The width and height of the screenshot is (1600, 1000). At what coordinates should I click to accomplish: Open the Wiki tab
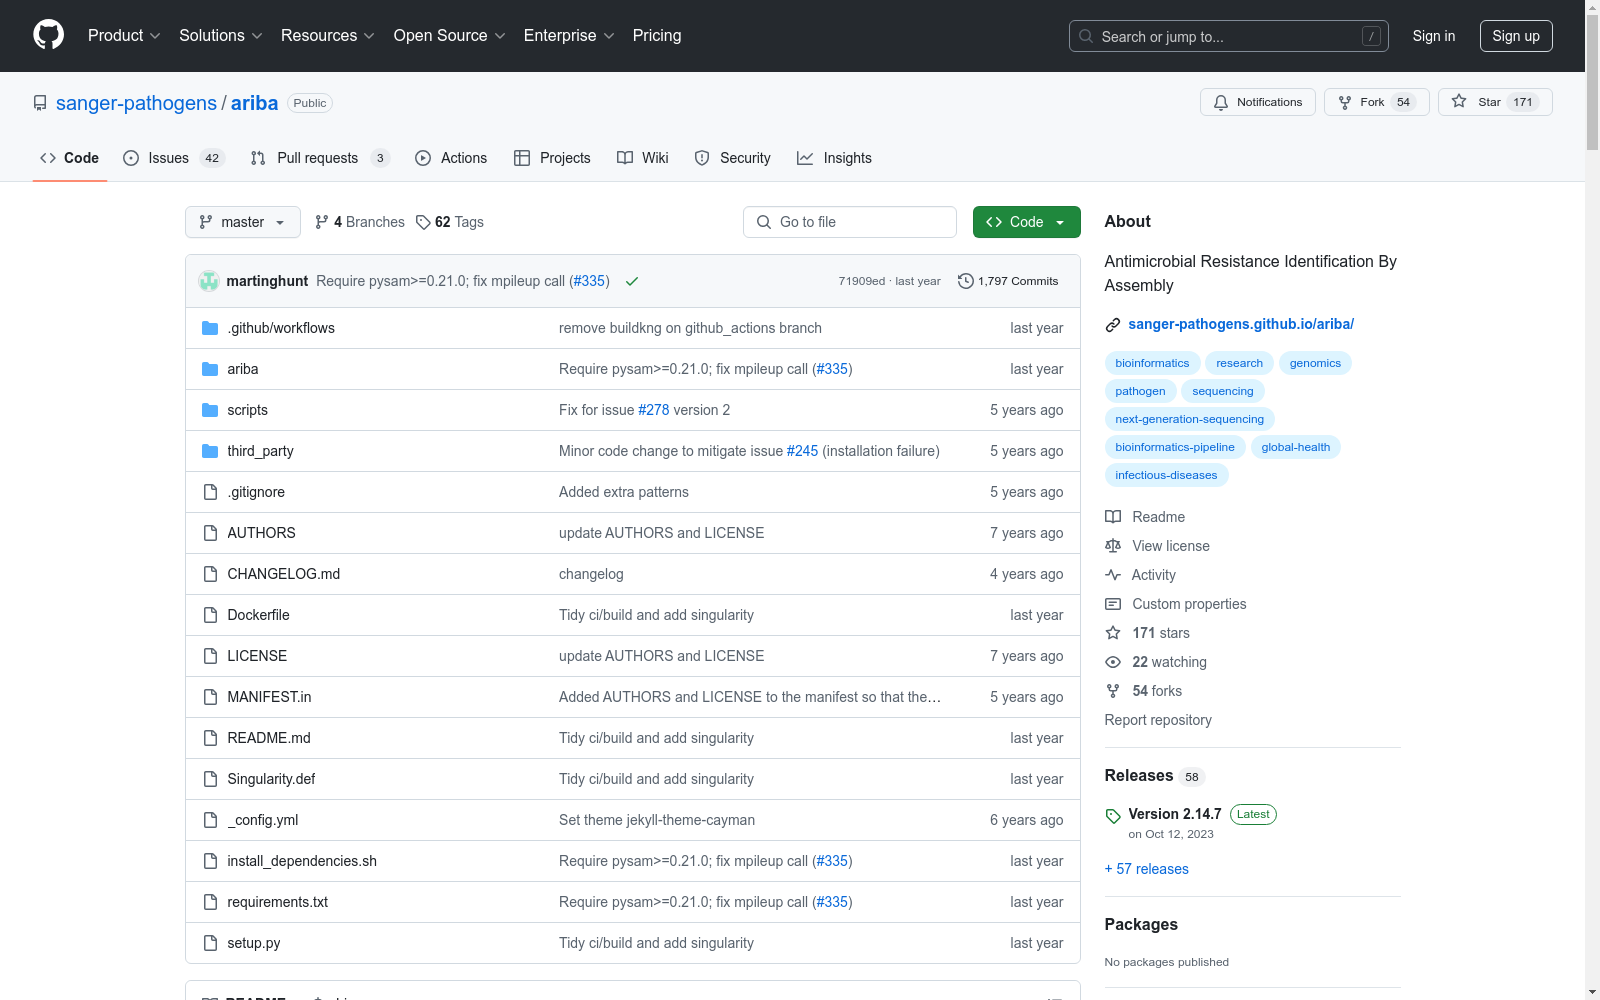(643, 158)
